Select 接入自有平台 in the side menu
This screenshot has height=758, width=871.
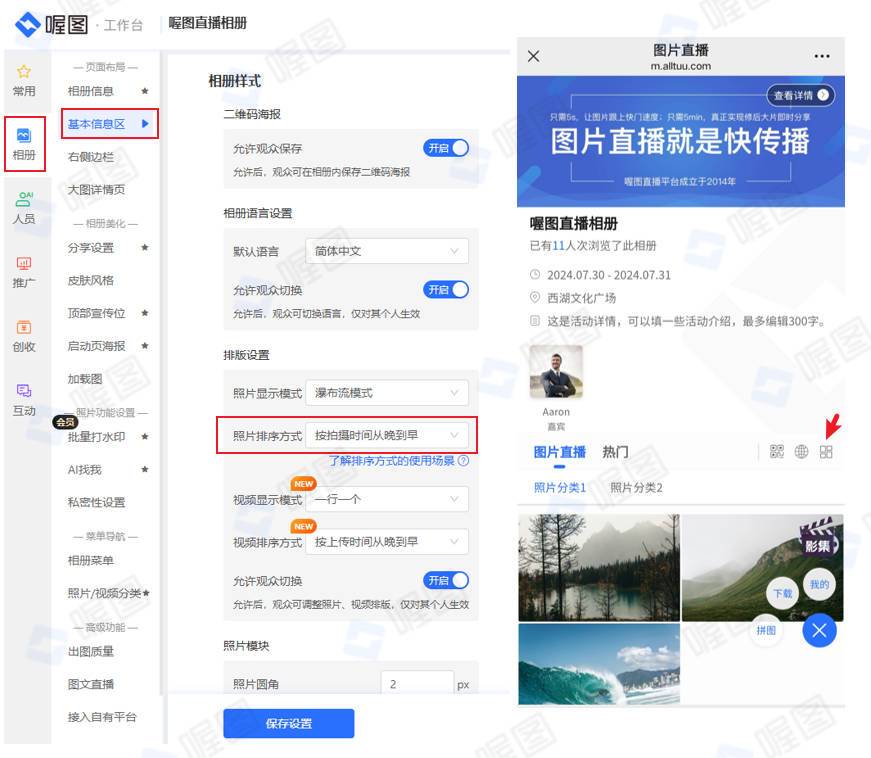(102, 717)
